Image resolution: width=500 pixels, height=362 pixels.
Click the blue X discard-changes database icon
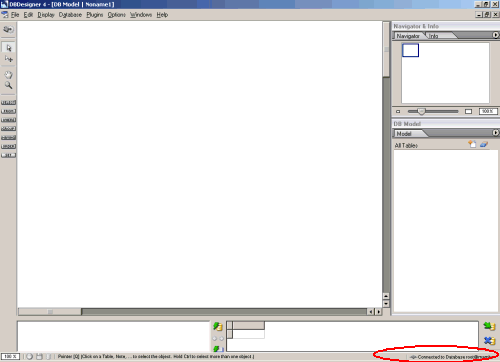coord(489,341)
